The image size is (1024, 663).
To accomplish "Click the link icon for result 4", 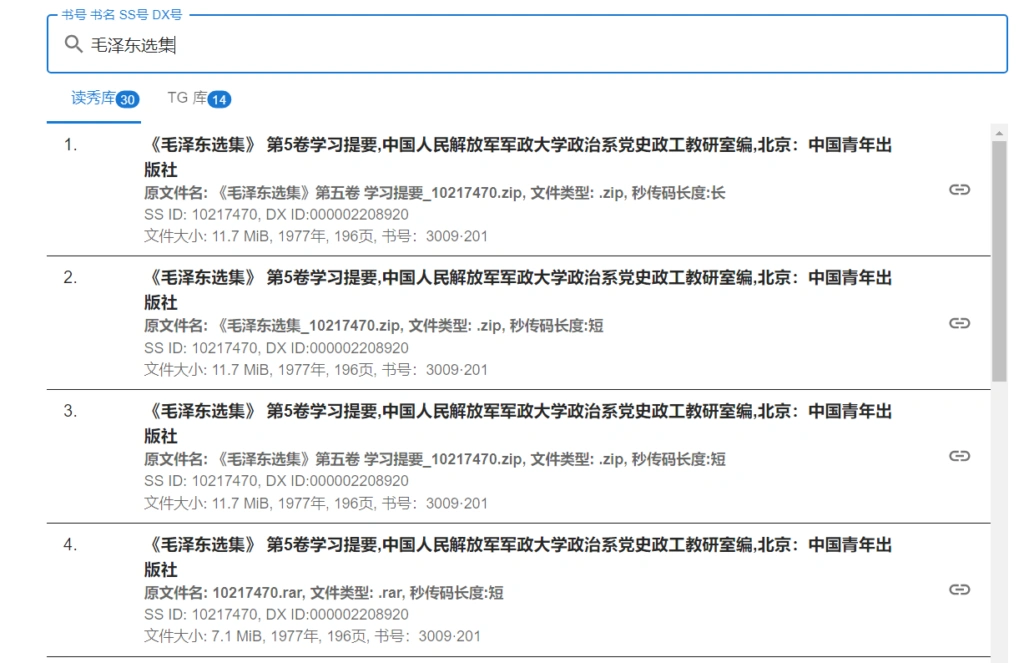I will (x=959, y=589).
